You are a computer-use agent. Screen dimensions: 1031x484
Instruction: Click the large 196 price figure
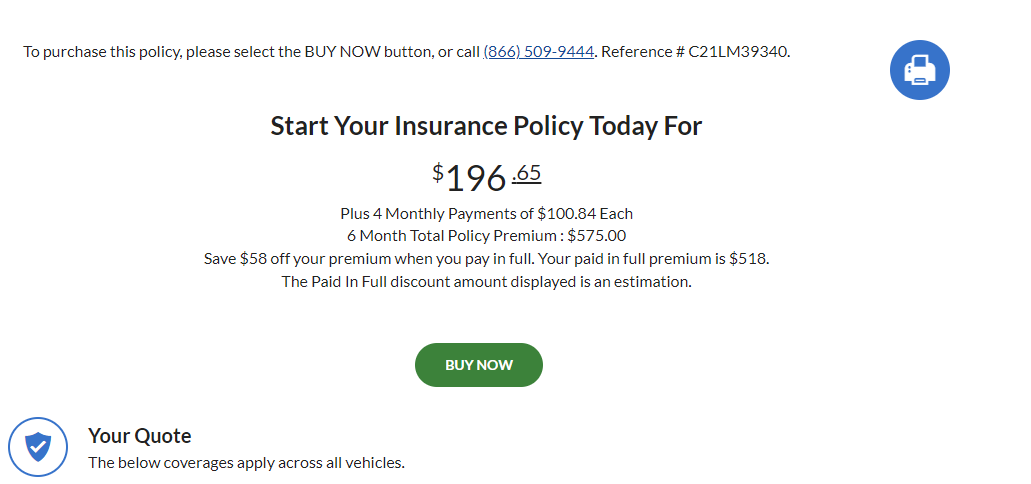476,178
